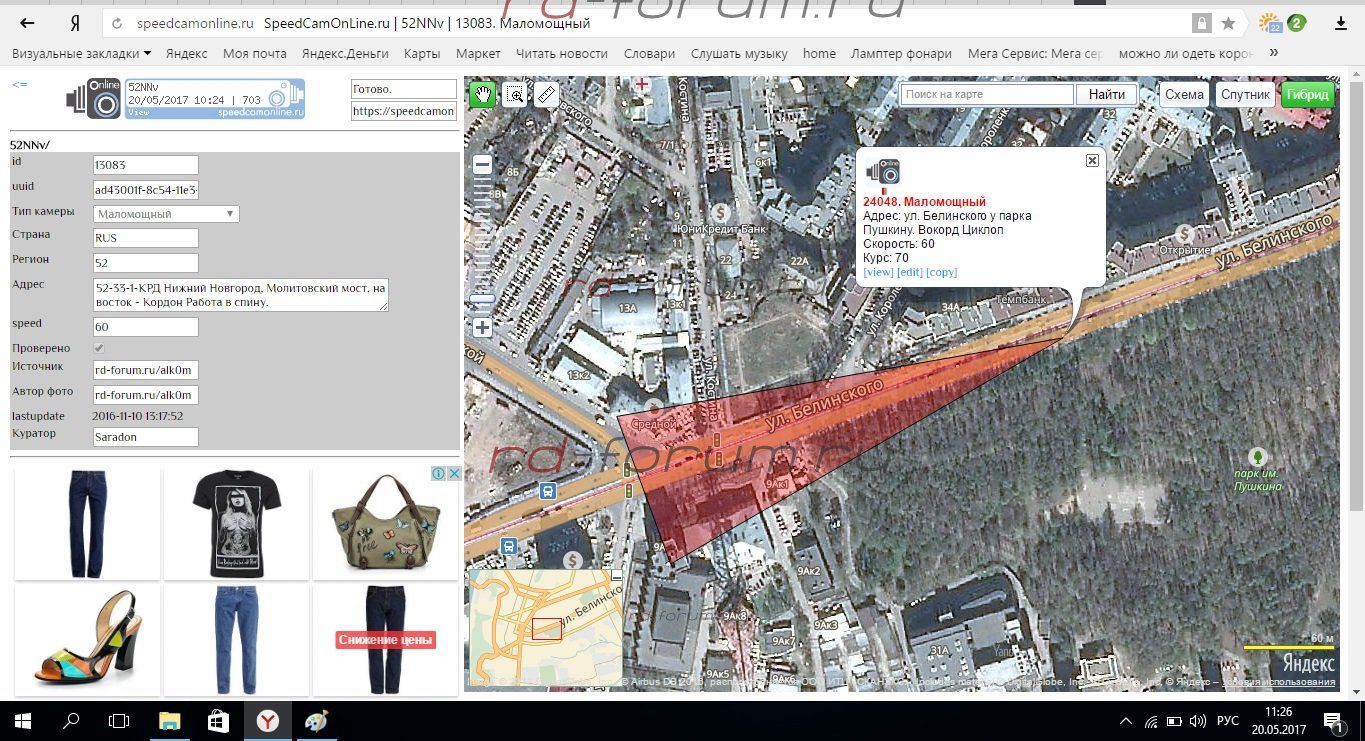Open Paint from the Windows taskbar
Viewport: 1365px width, 741px height.
(x=315, y=720)
